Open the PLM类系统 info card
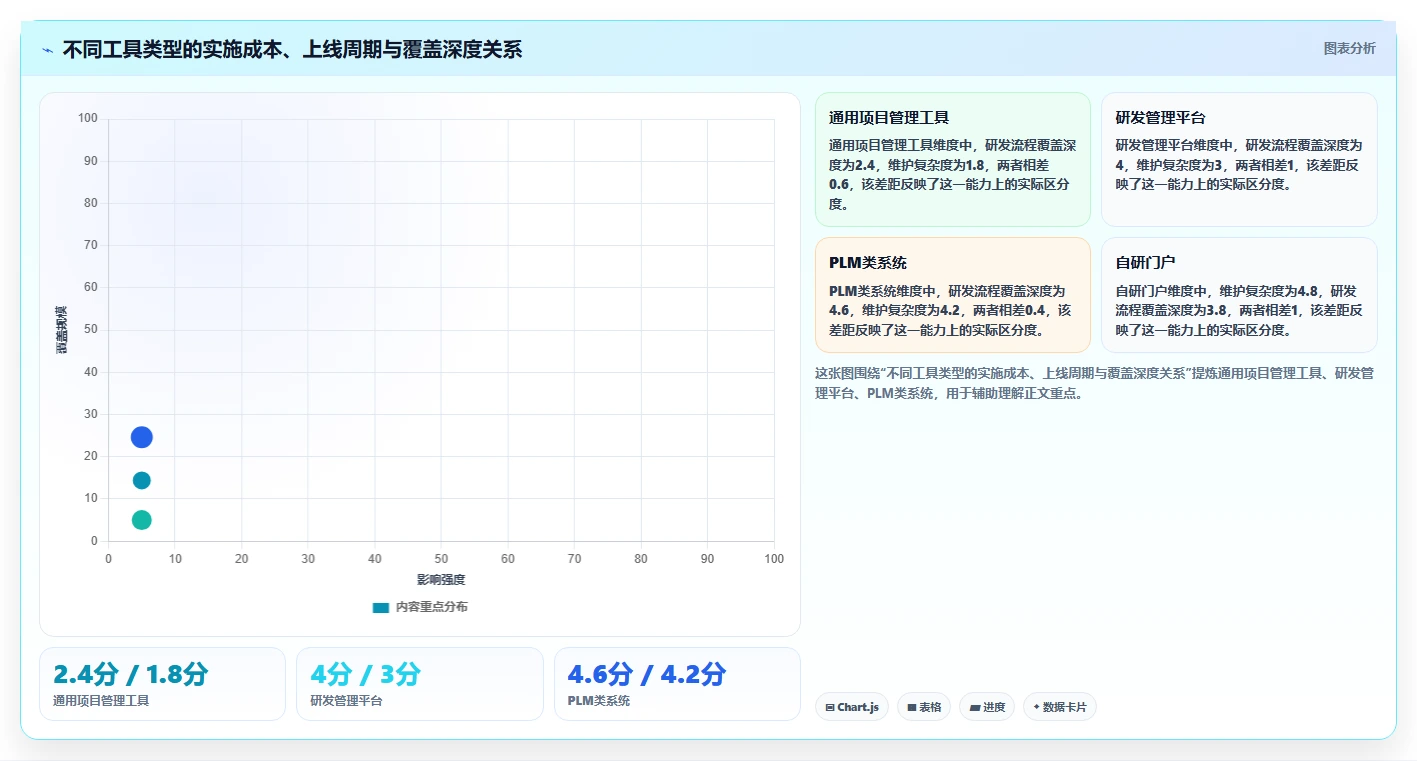 coord(952,295)
